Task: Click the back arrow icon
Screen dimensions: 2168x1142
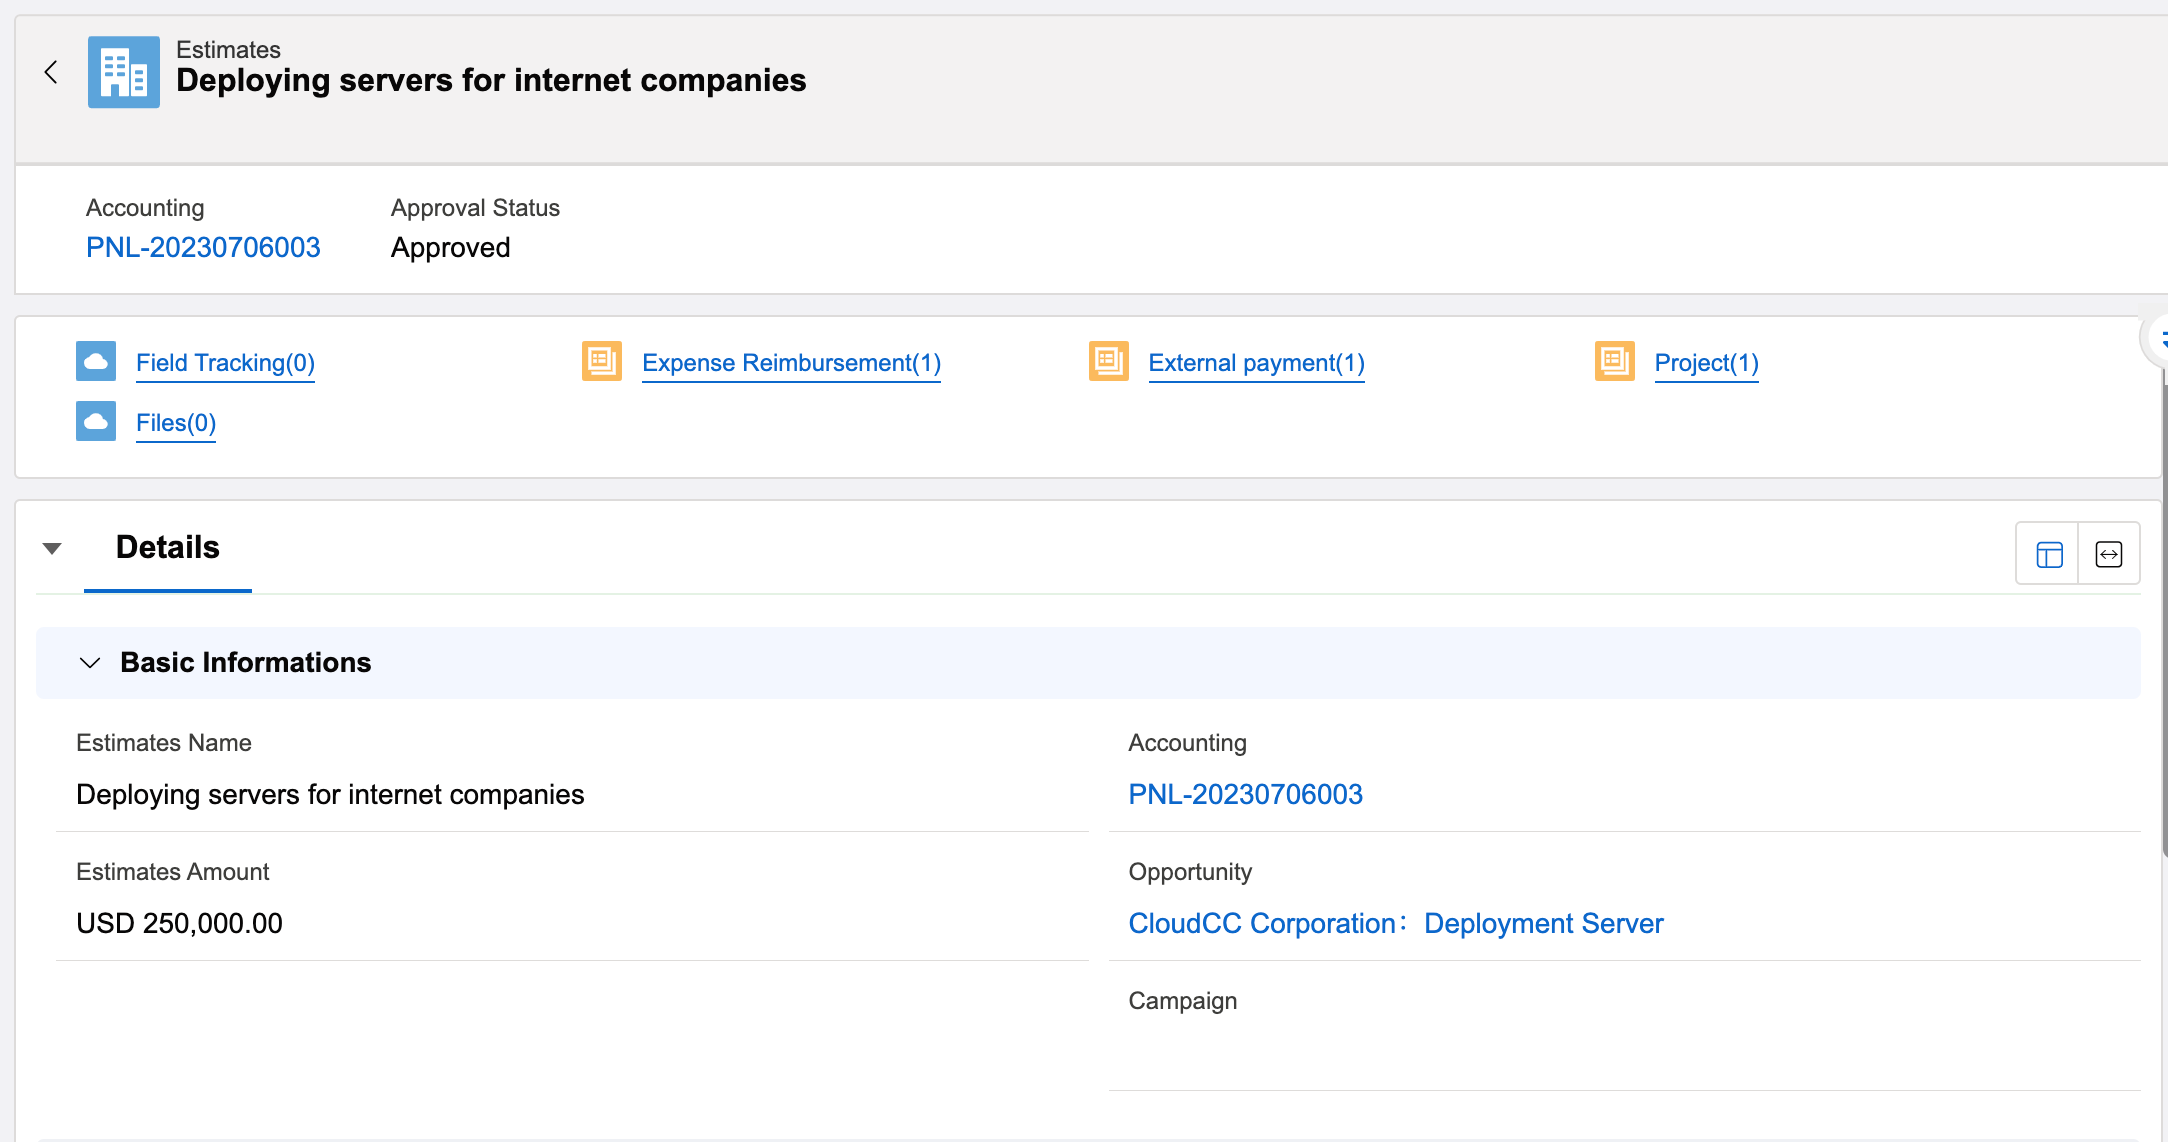Action: pos(51,72)
